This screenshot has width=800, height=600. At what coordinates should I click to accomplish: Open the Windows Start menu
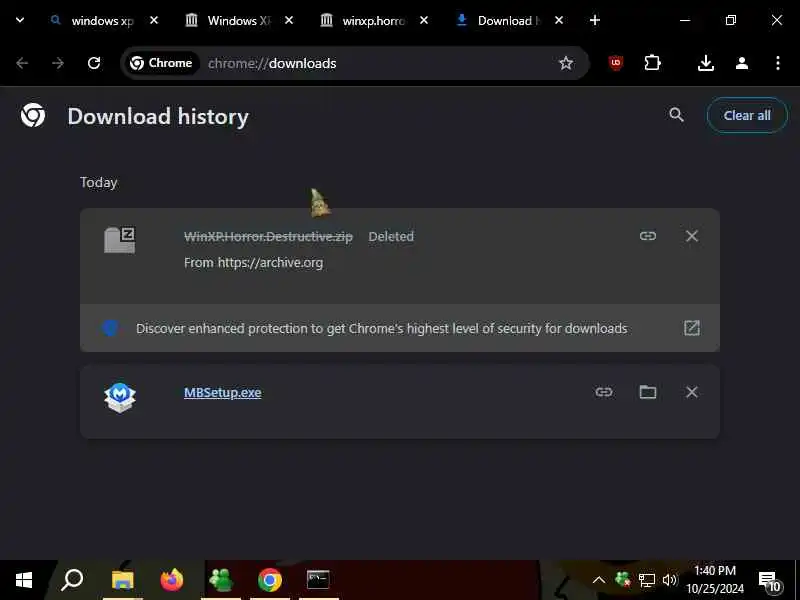(x=24, y=580)
